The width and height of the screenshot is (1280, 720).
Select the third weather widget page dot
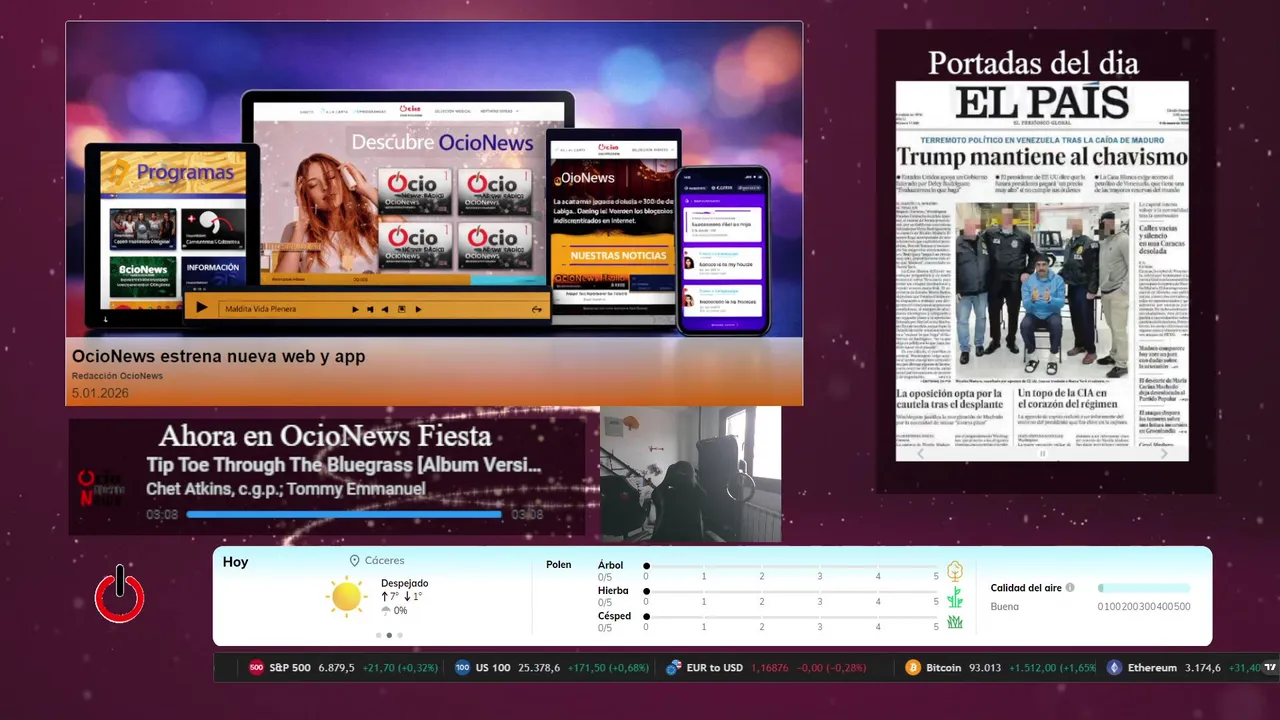(x=400, y=635)
